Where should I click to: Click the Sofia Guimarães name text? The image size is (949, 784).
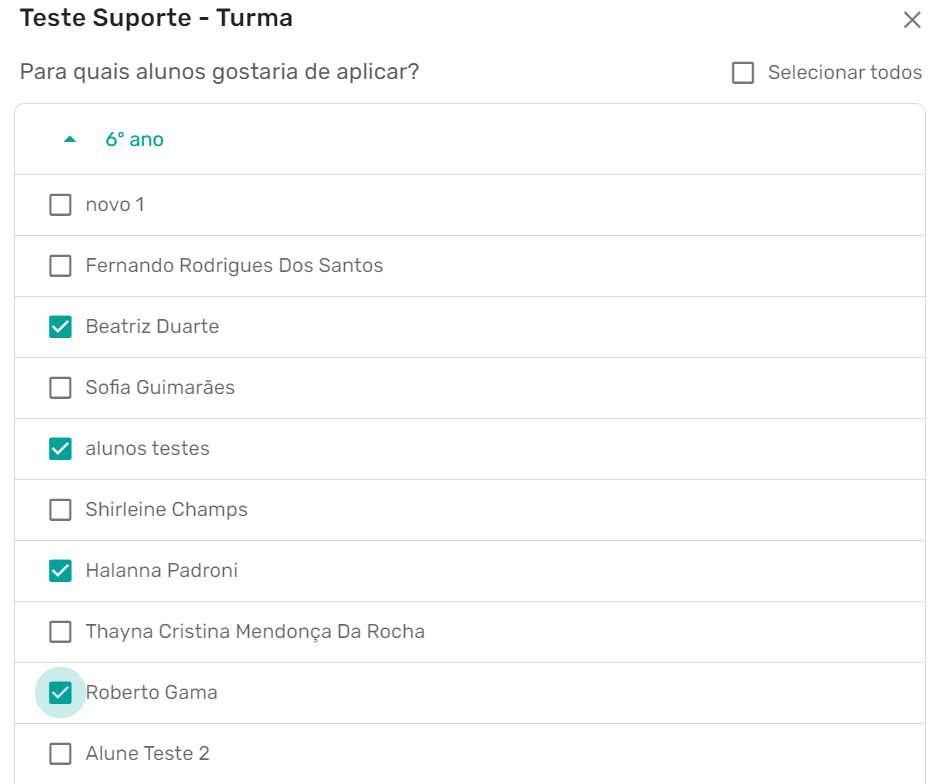(160, 388)
